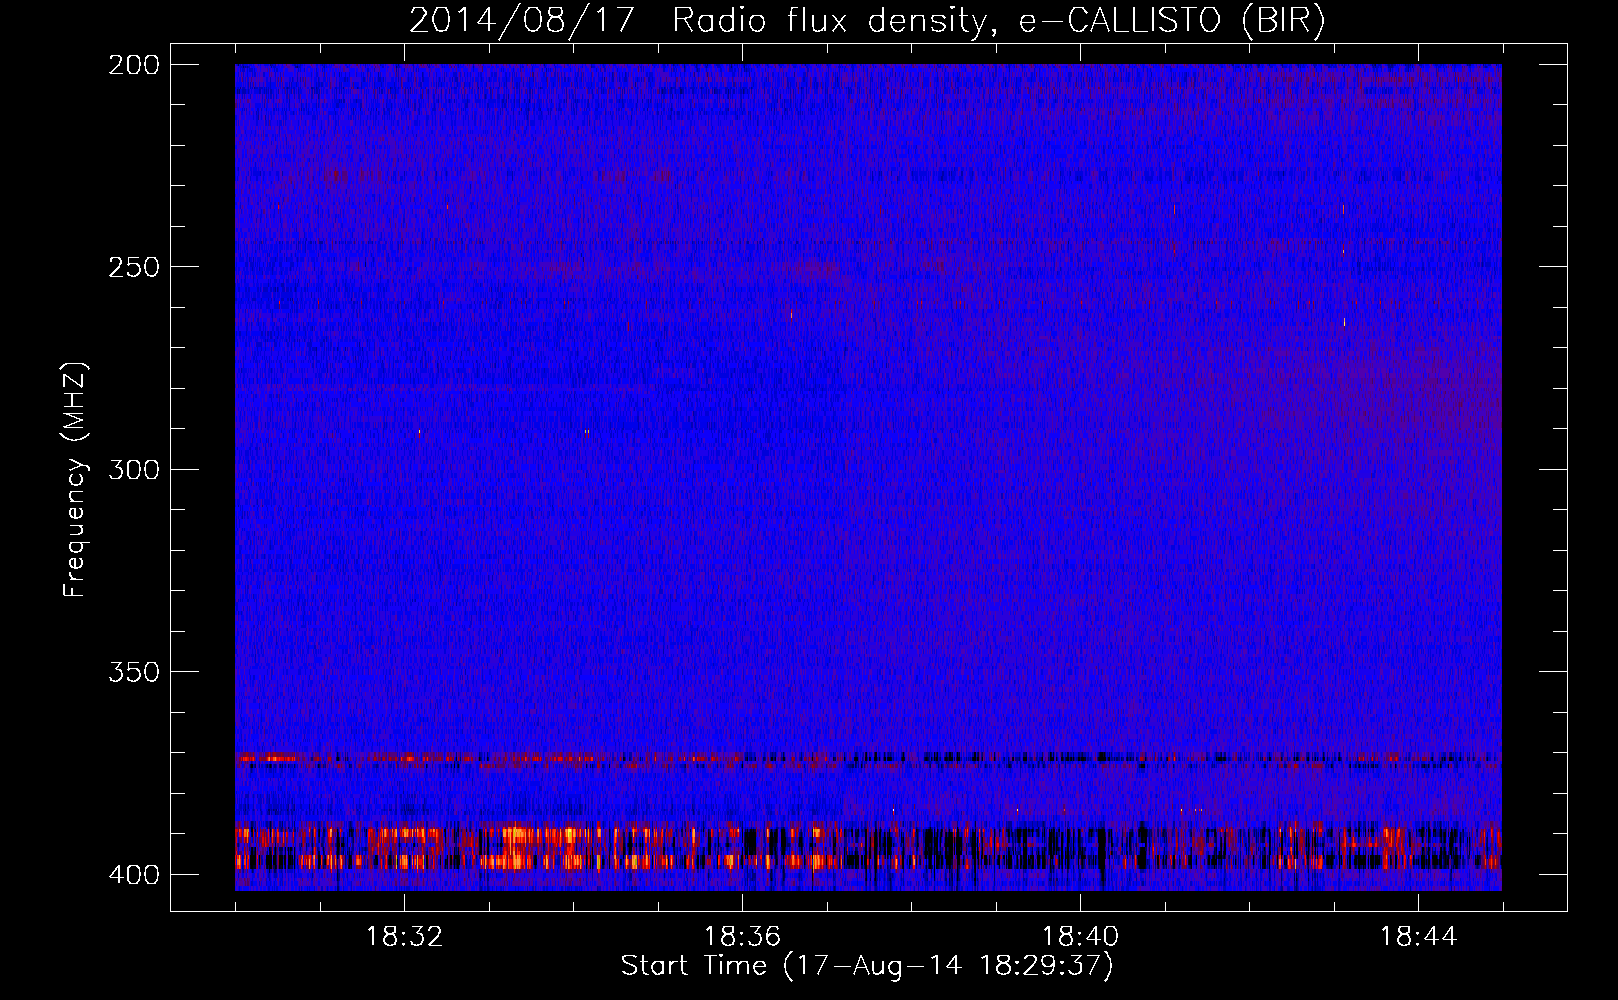Screen dimensions: 1618x1000
Task: Click the 'Start Time (17-Aug-14 18:29:37)' label
Action: pos(867,966)
